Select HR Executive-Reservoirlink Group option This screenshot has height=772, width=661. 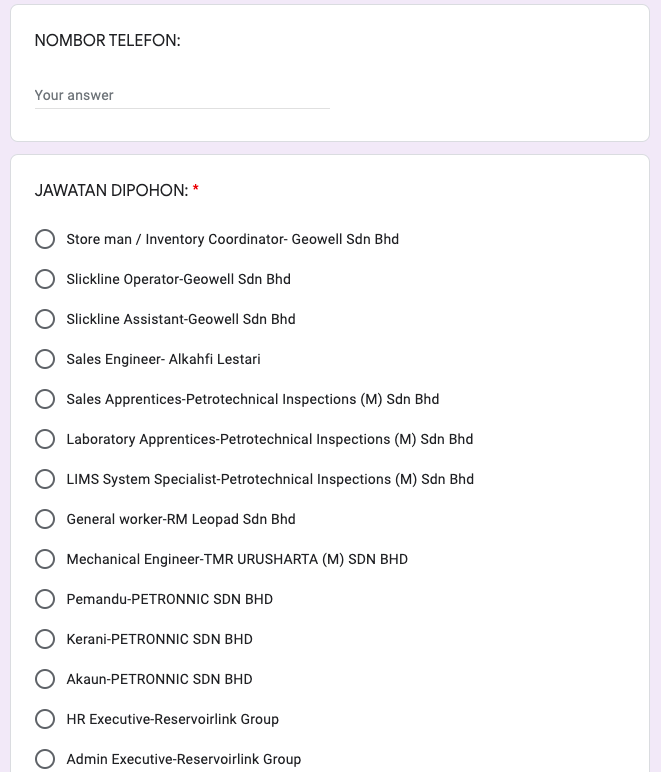[x=45, y=719]
